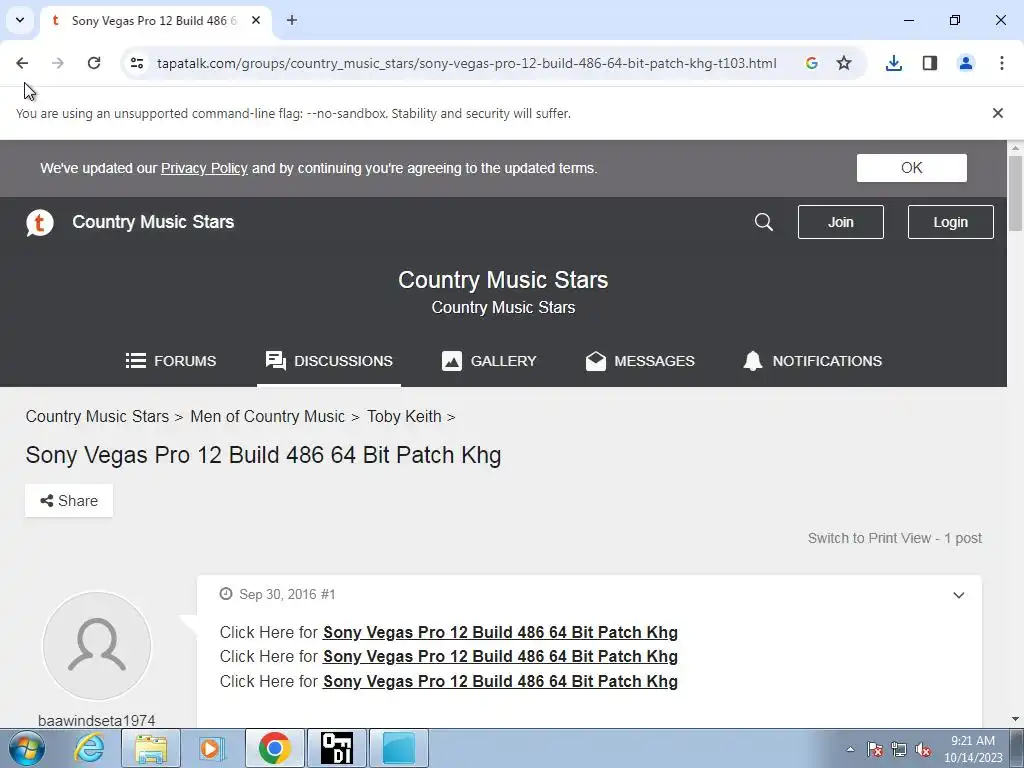The height and width of the screenshot is (768, 1024).
Task: Open Windows Media Player from taskbar
Action: pos(212,748)
